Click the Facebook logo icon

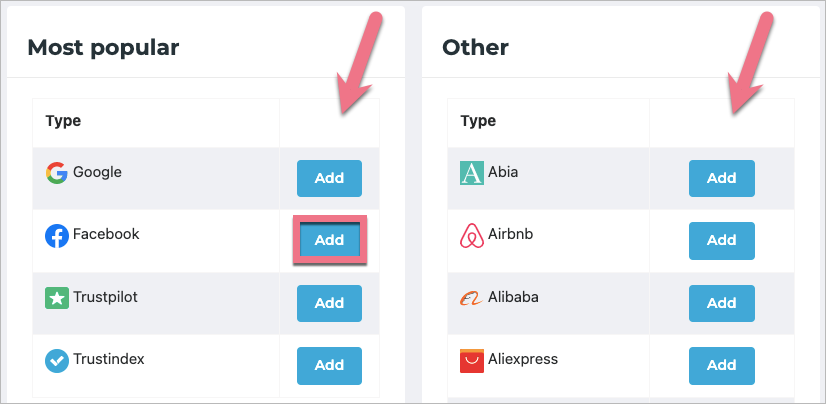pyautogui.click(x=57, y=236)
